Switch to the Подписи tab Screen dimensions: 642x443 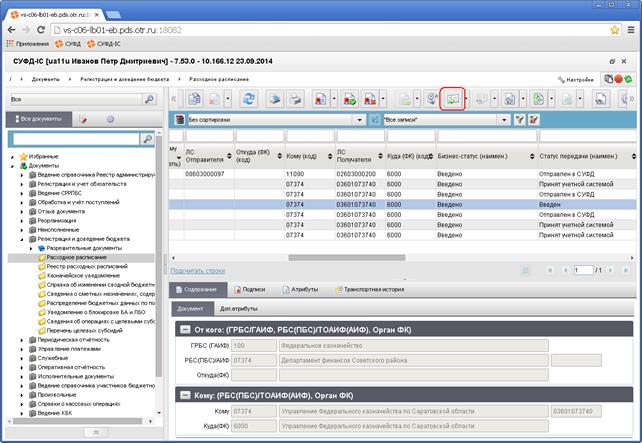coord(250,289)
